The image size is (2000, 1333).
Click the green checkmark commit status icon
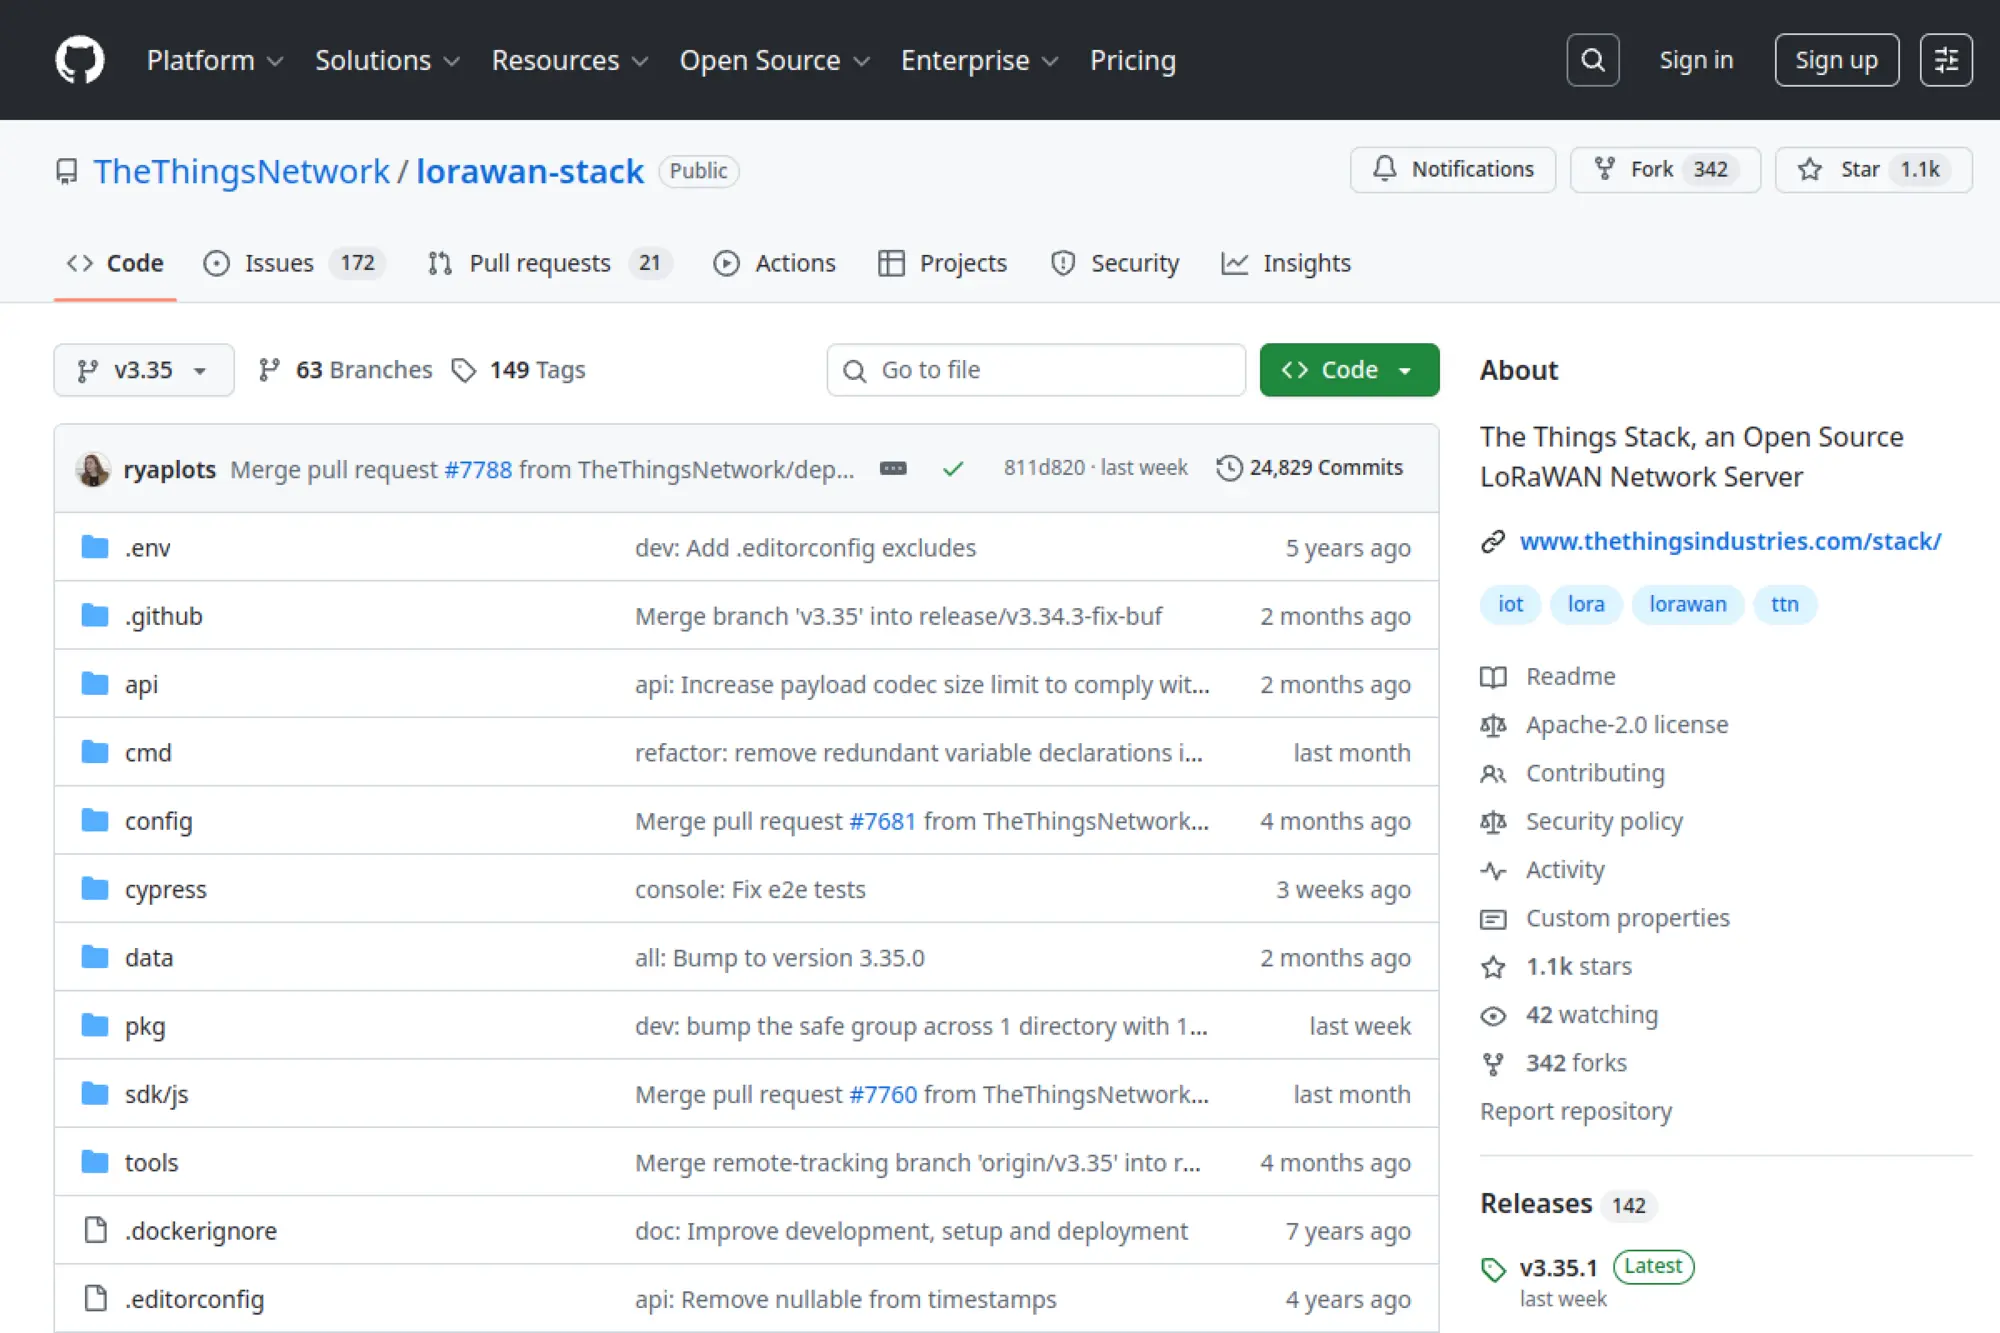952,467
